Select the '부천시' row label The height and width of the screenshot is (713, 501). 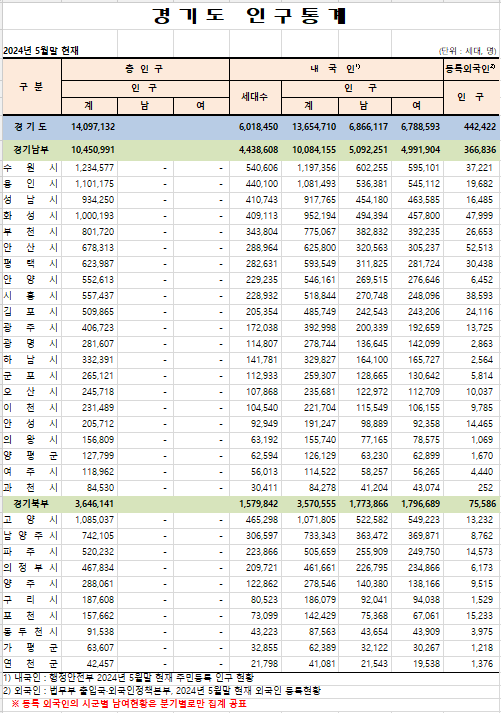click(x=30, y=232)
